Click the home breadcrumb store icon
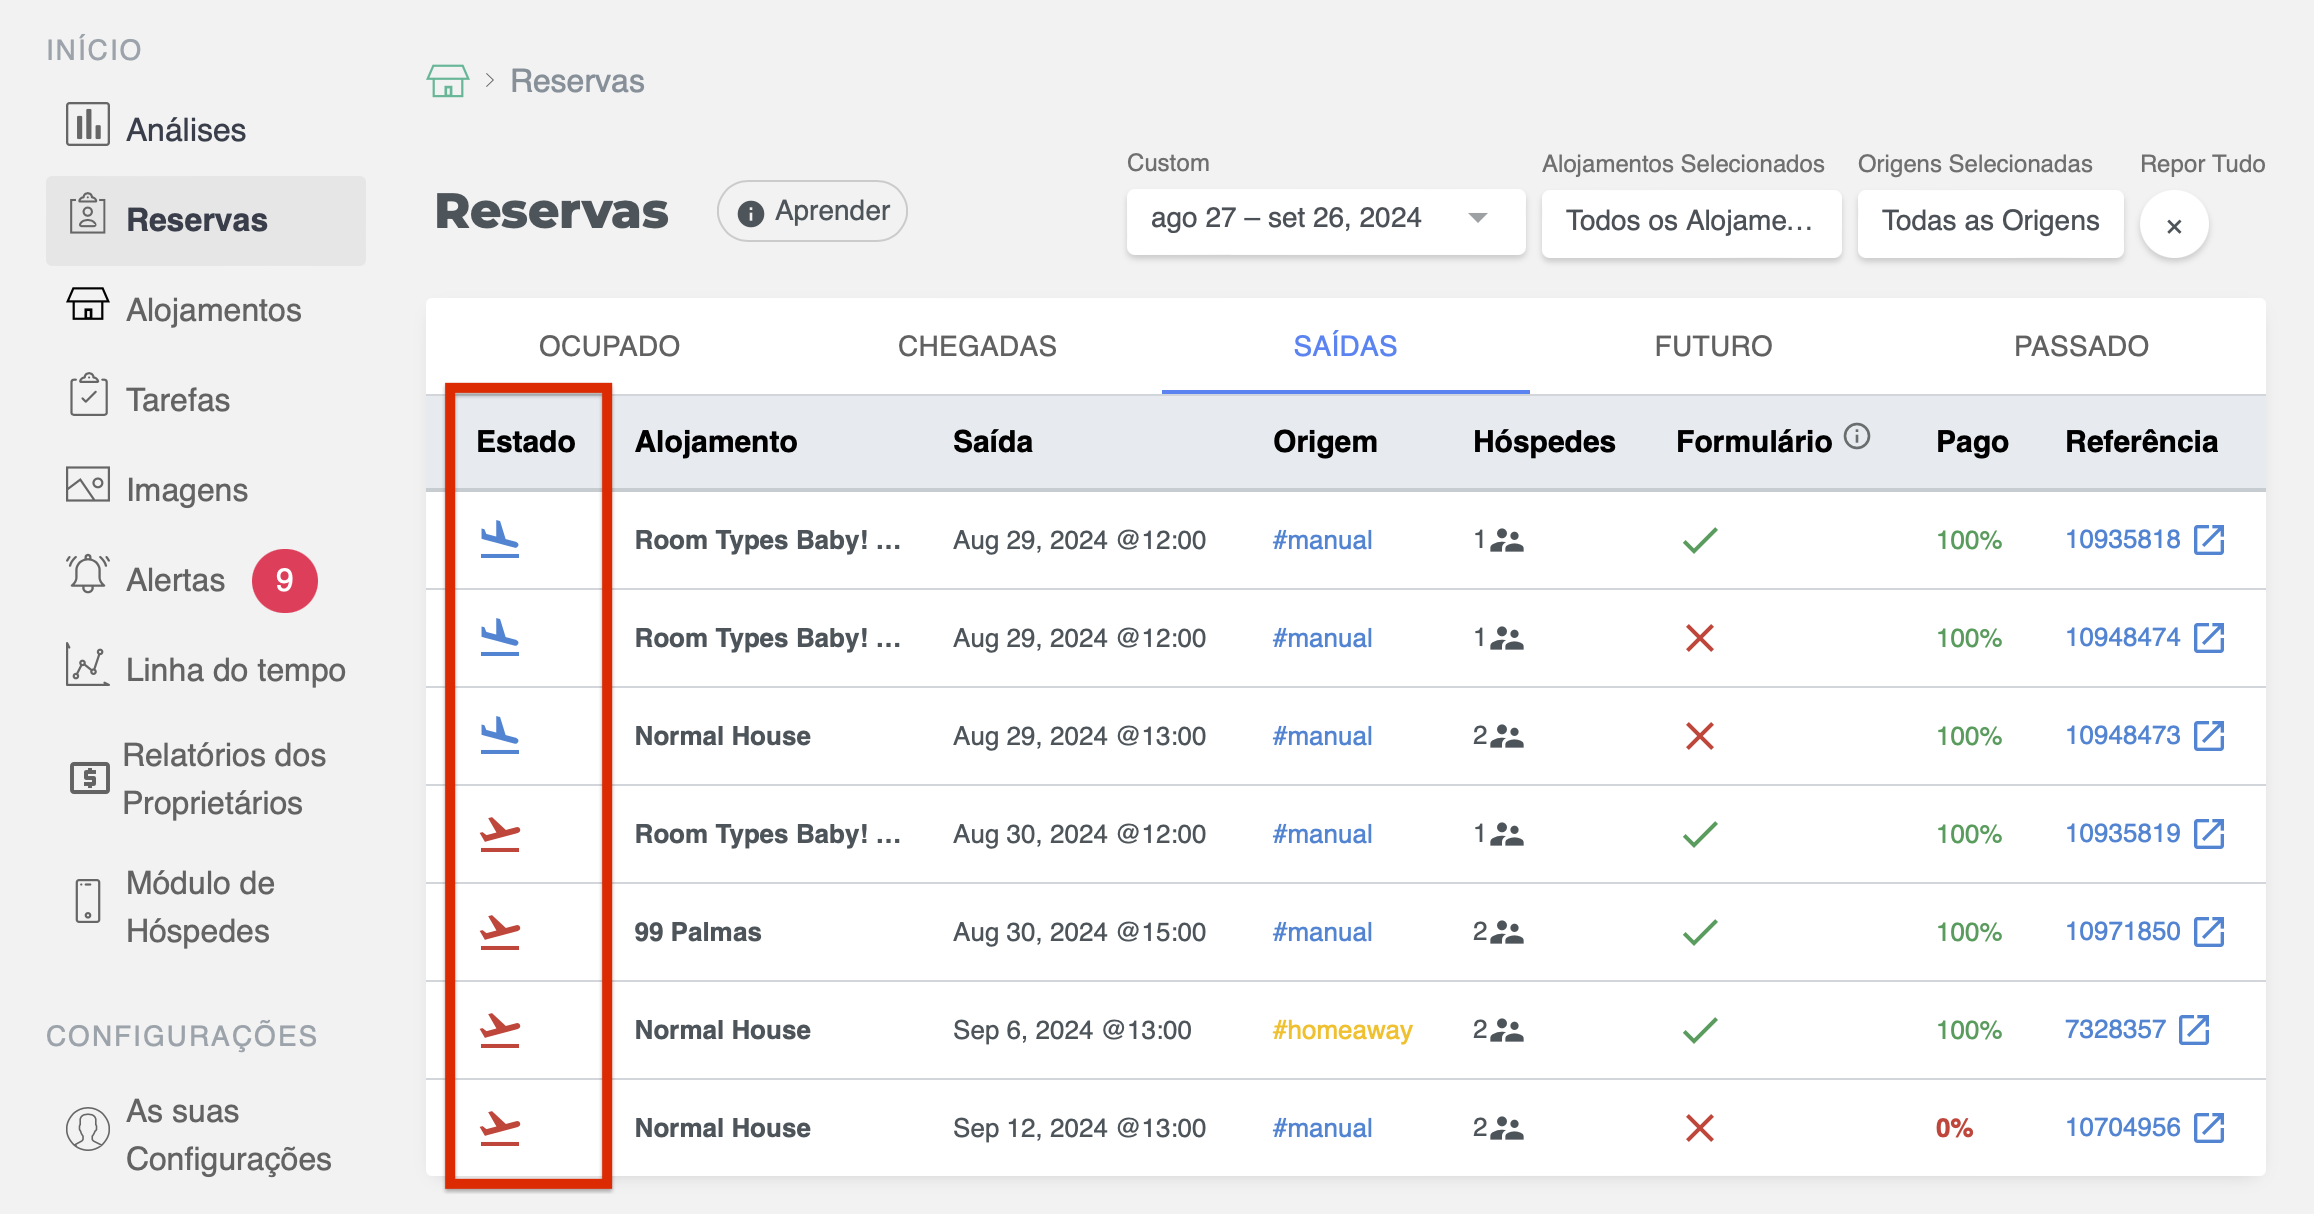The height and width of the screenshot is (1214, 2314). click(447, 81)
